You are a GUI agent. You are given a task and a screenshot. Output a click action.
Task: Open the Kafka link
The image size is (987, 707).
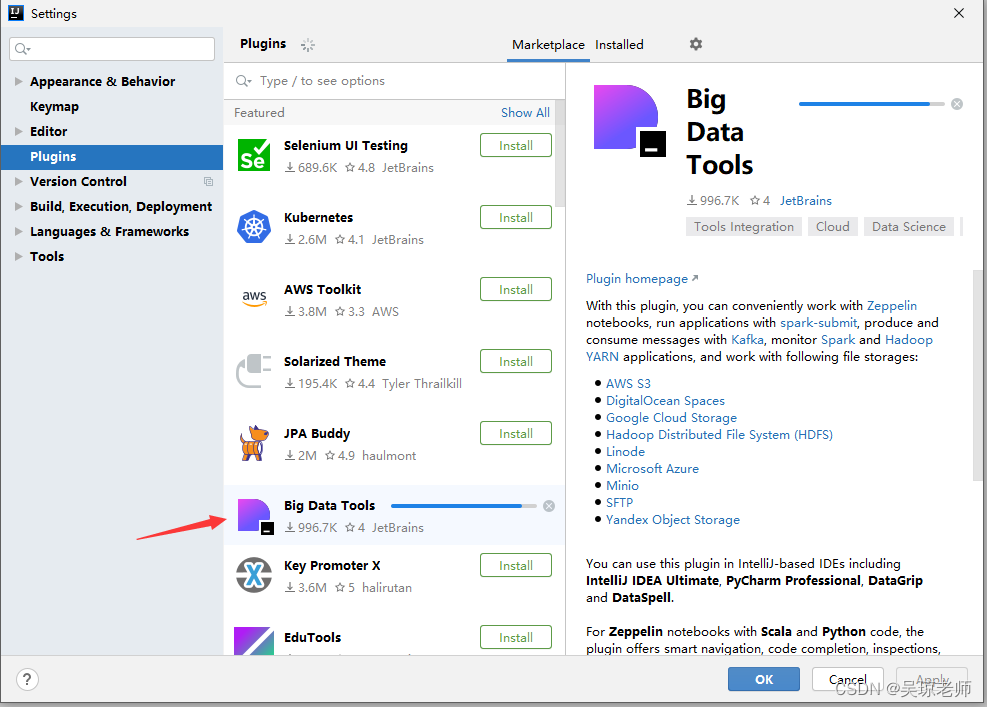(x=747, y=340)
